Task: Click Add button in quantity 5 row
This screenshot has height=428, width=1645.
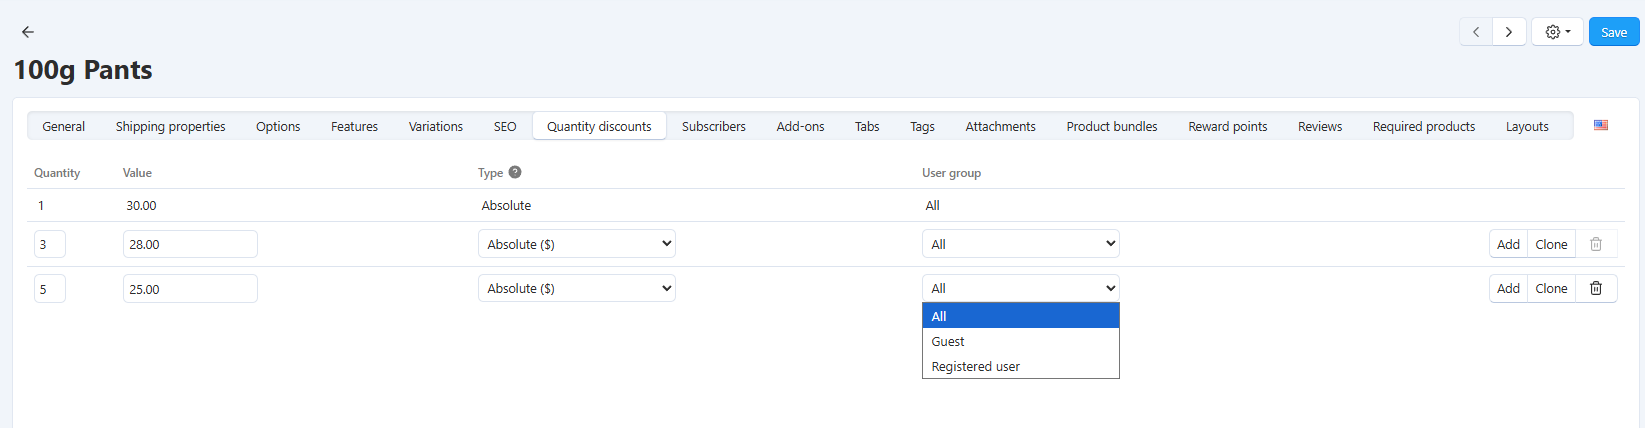Action: [x=1509, y=288]
